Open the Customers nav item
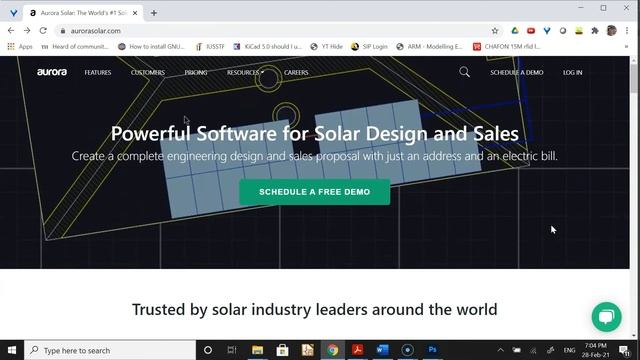640x360 pixels. click(x=148, y=72)
